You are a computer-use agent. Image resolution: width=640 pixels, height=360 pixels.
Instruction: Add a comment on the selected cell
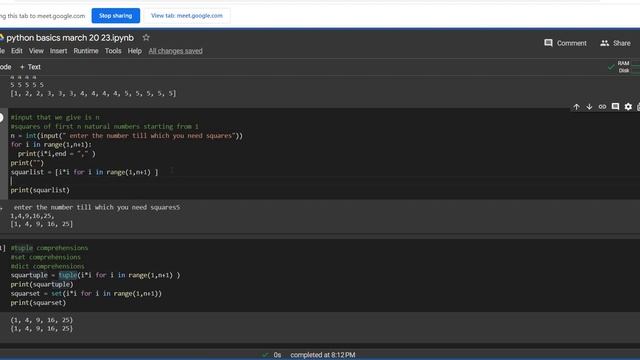615,107
